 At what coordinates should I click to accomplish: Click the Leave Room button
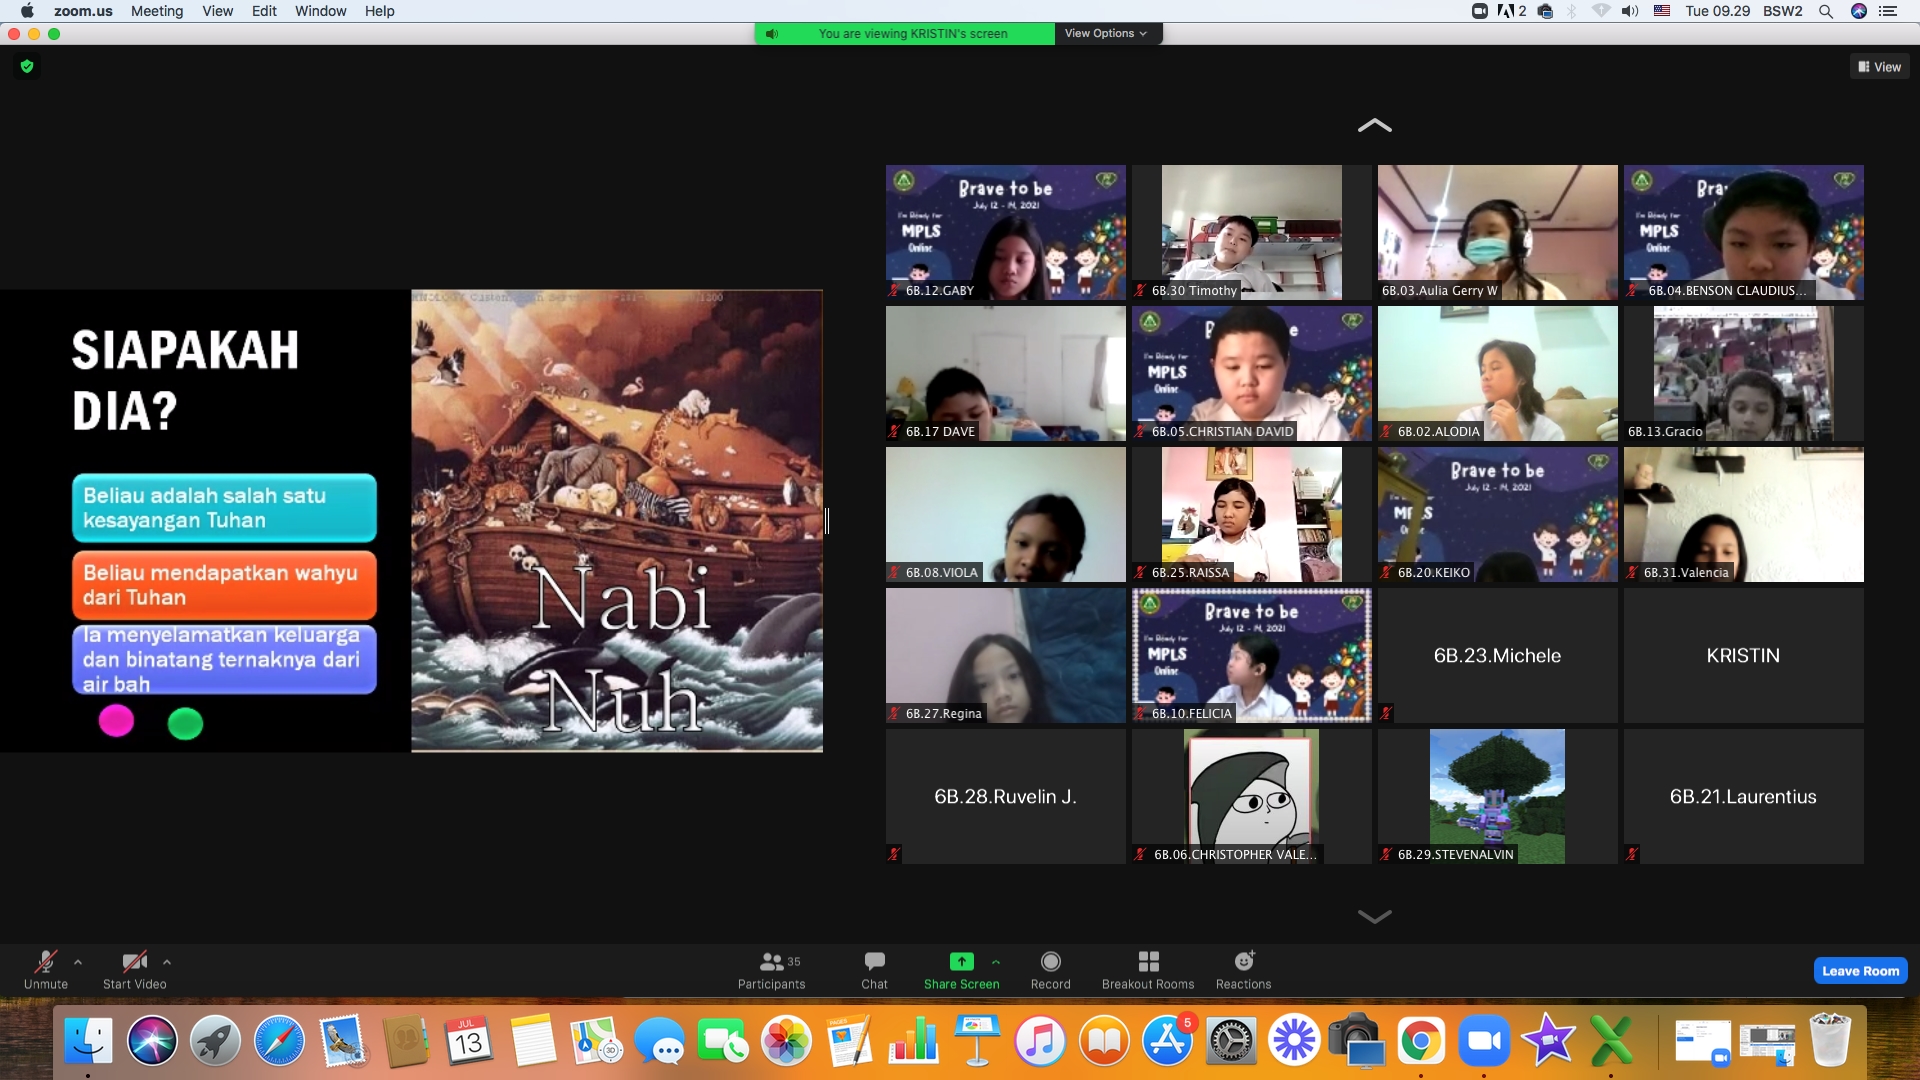tap(1860, 971)
